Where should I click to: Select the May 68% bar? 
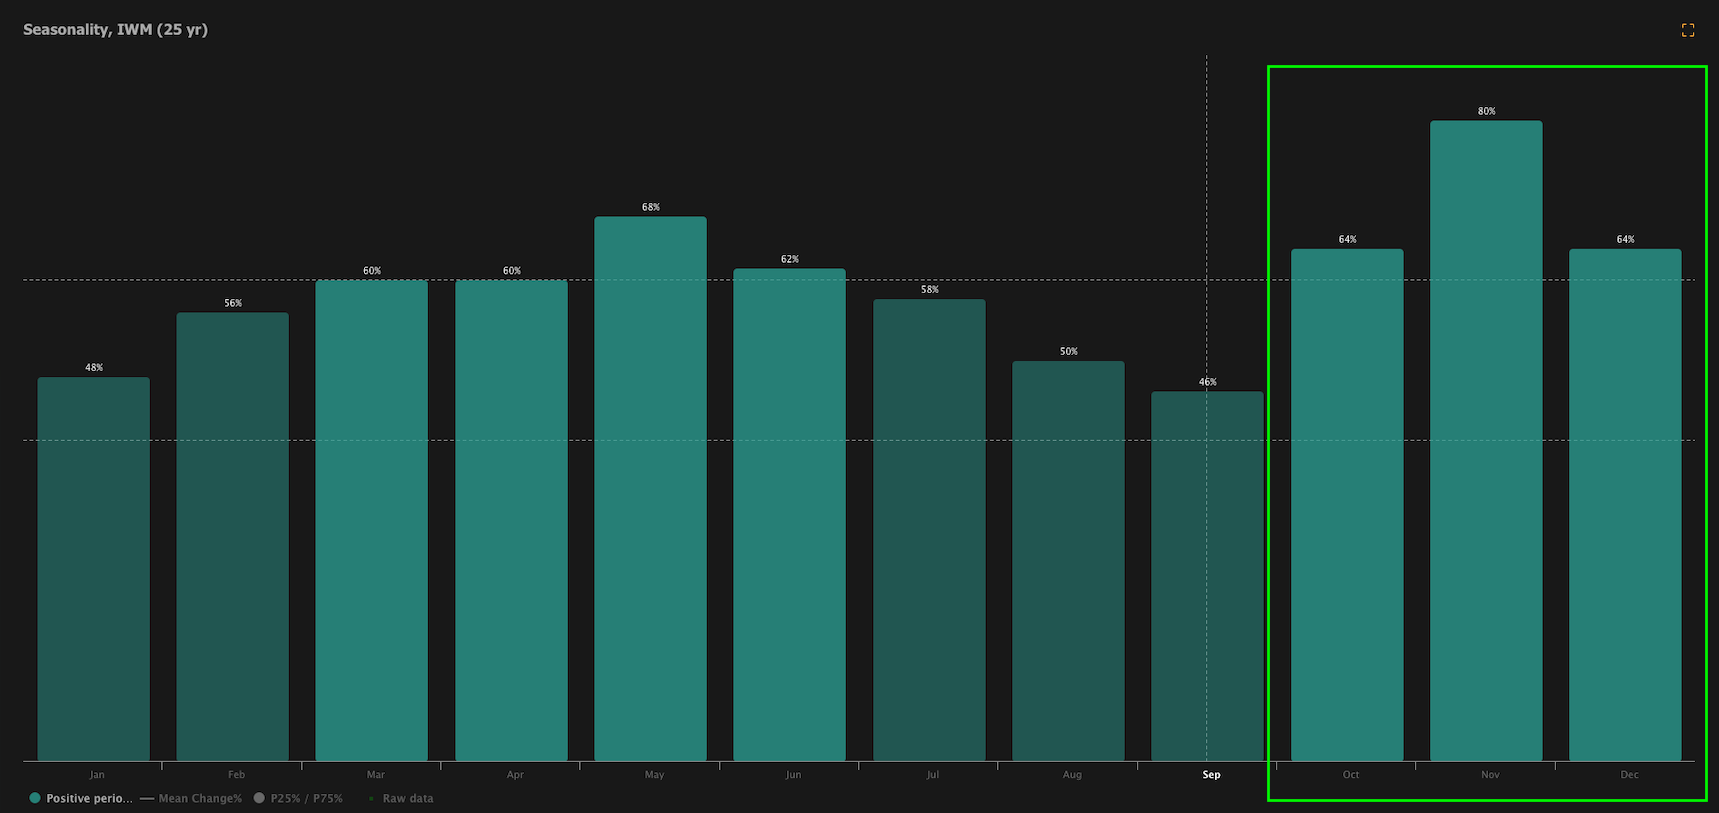click(651, 489)
